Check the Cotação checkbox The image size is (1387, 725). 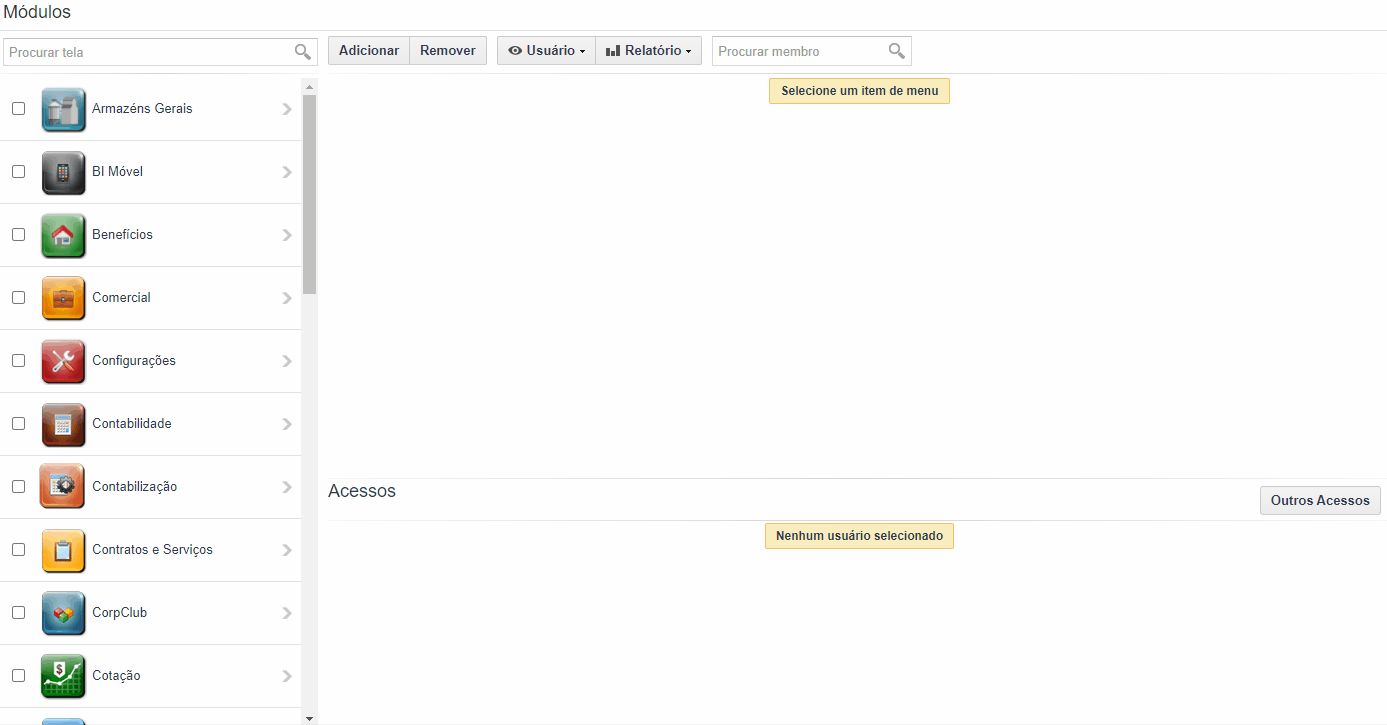pos(18,676)
